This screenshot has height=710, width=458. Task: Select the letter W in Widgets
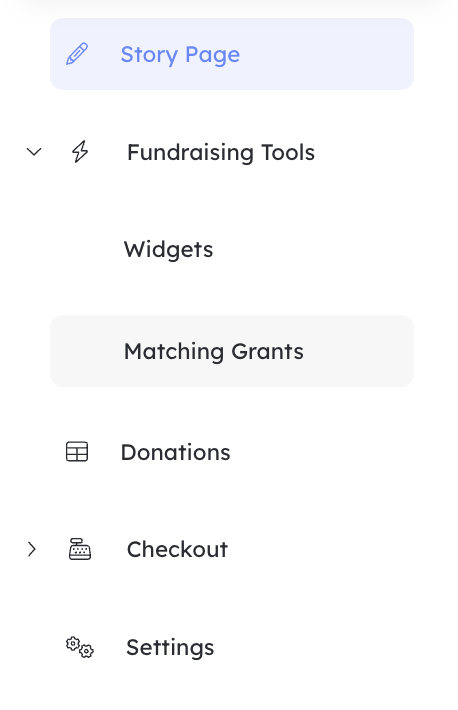pos(133,249)
